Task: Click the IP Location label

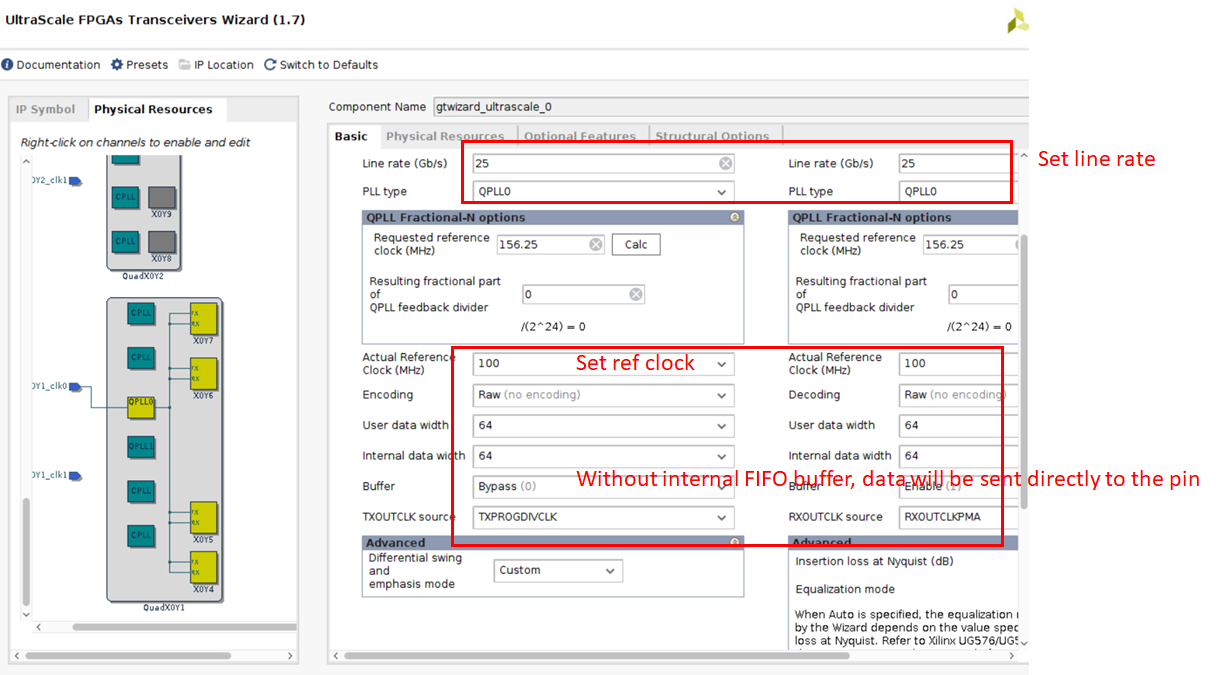Action: pyautogui.click(x=224, y=65)
